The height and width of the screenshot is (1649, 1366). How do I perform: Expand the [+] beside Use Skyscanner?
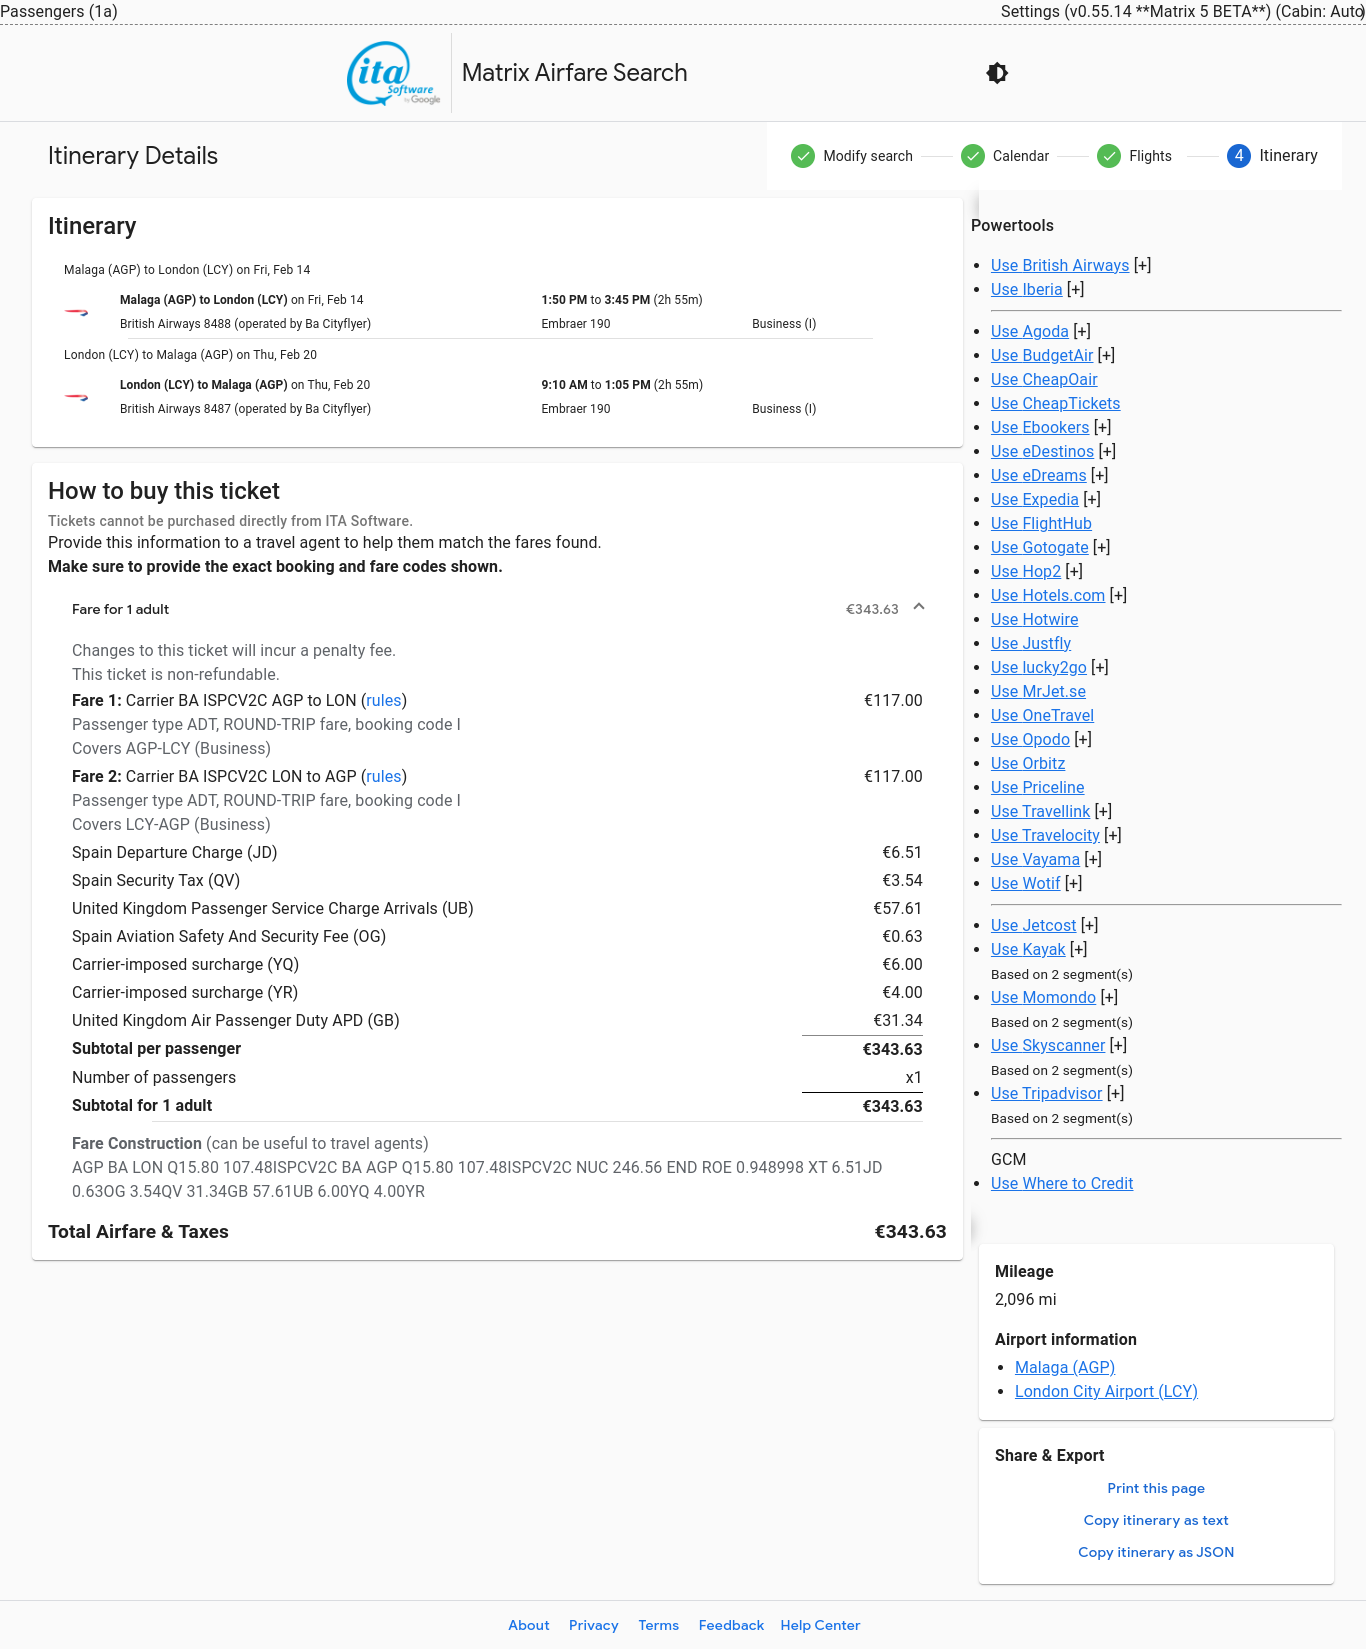[1118, 1045]
